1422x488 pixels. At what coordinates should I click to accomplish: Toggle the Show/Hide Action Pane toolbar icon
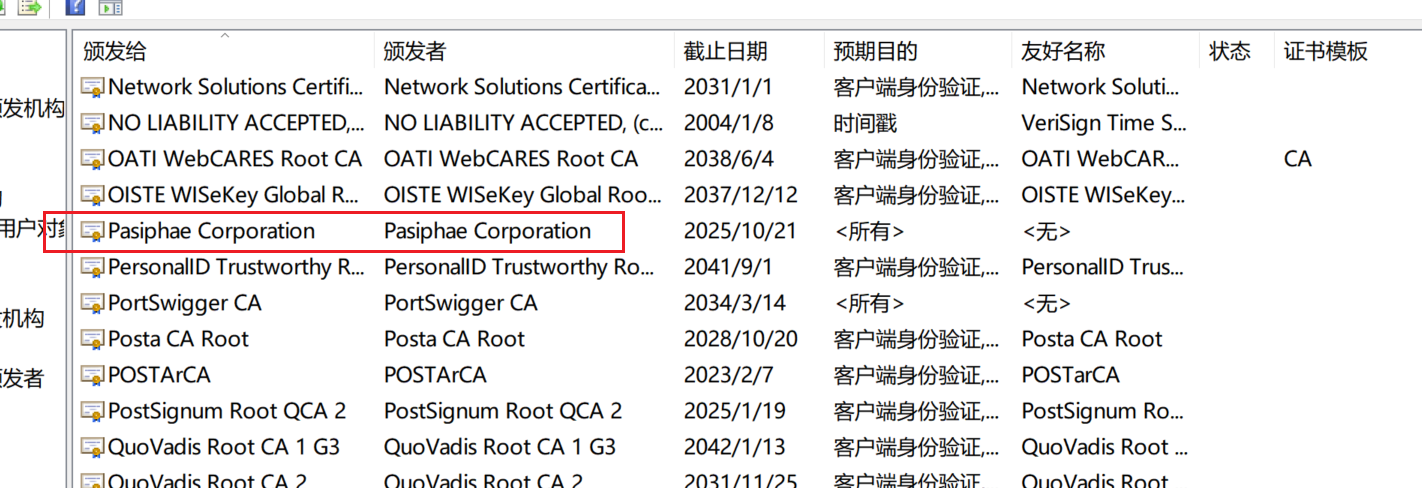(110, 7)
